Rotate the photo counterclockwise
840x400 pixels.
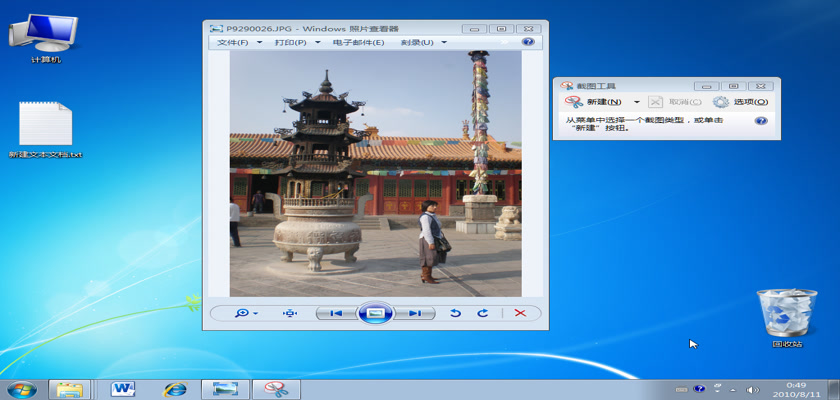click(x=455, y=313)
